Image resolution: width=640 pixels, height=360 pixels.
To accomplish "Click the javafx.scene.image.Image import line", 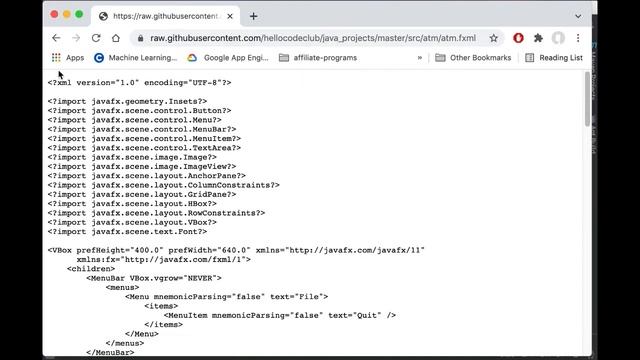I will click(x=132, y=157).
